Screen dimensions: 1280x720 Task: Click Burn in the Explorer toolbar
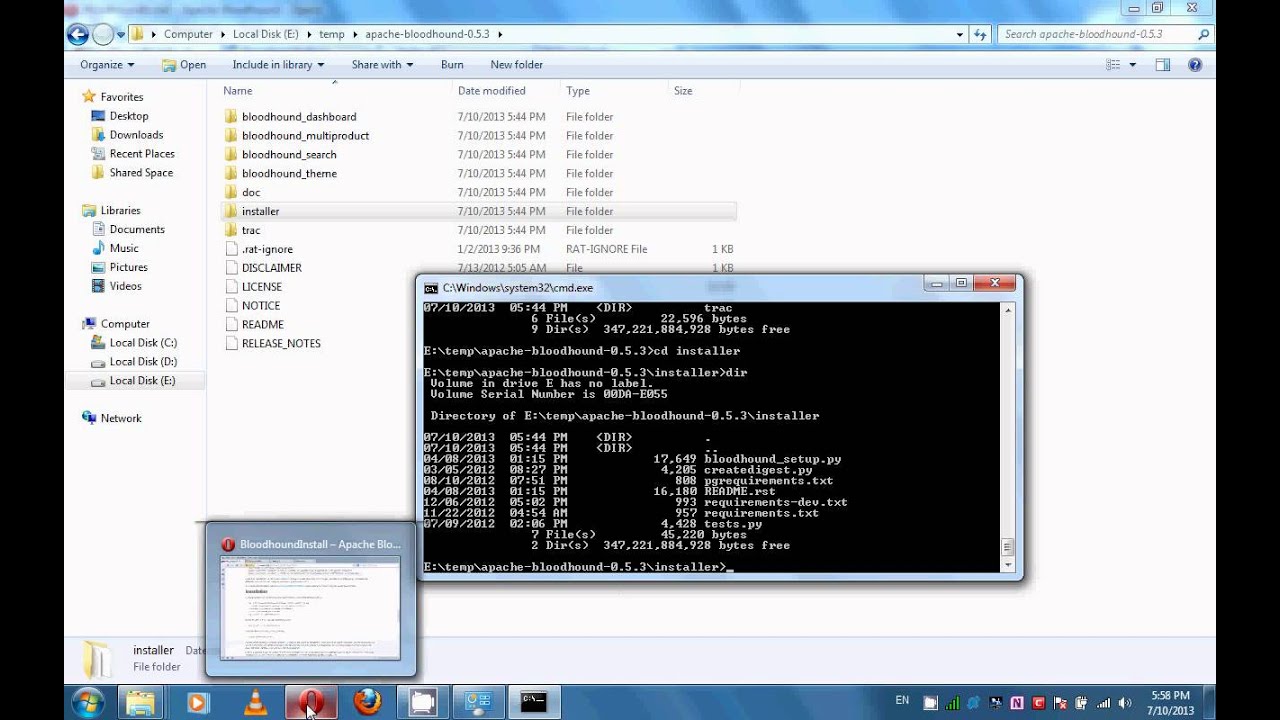pos(452,65)
